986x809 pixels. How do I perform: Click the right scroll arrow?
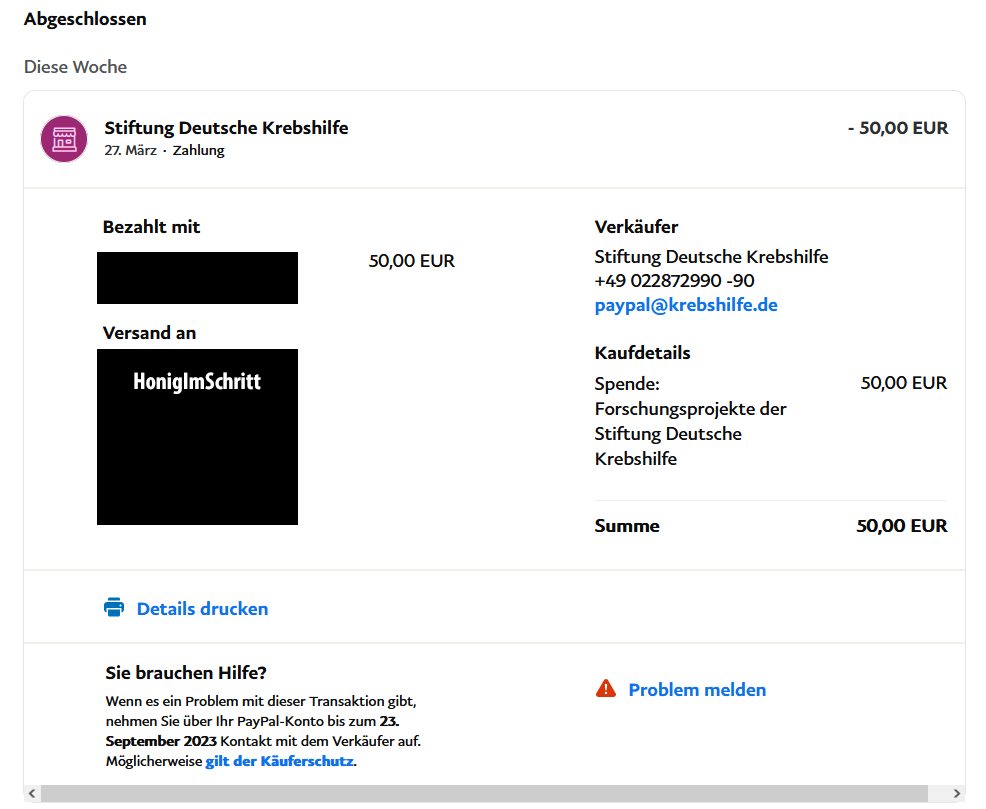pos(957,794)
